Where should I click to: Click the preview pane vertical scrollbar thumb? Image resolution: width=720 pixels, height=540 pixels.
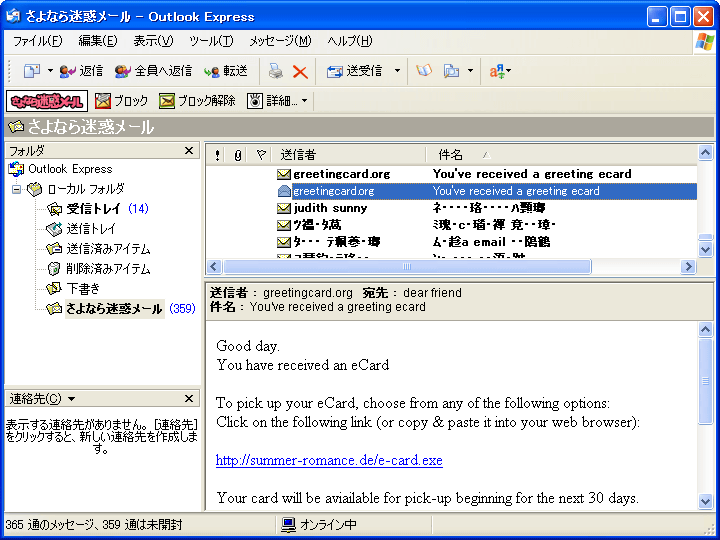(705, 382)
